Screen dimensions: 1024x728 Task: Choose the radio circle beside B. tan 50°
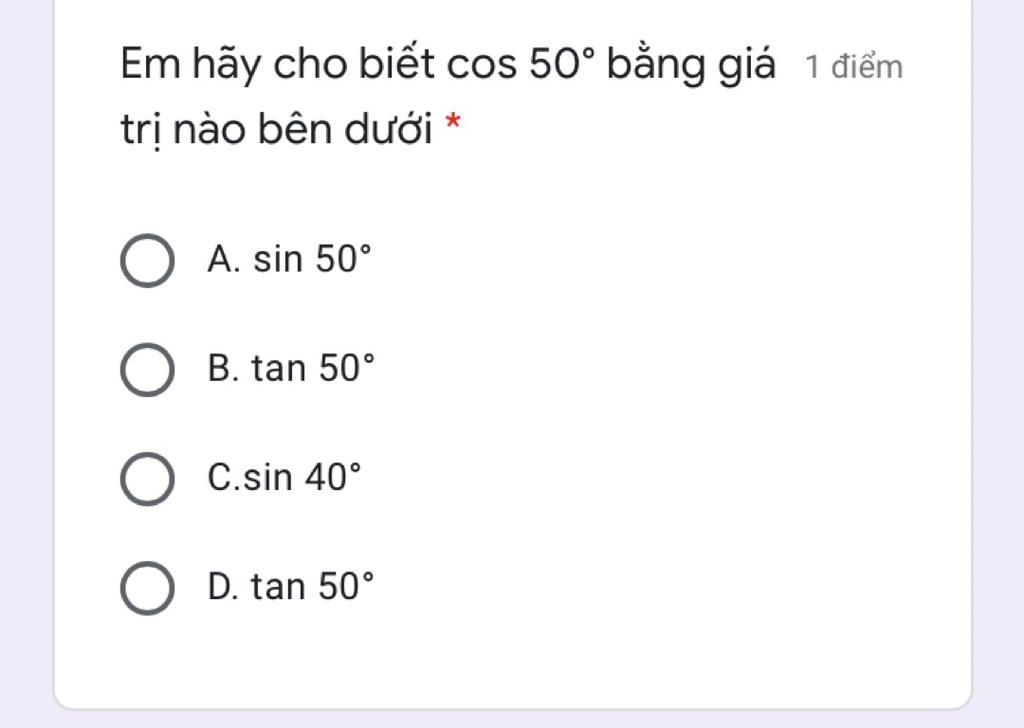coord(146,370)
